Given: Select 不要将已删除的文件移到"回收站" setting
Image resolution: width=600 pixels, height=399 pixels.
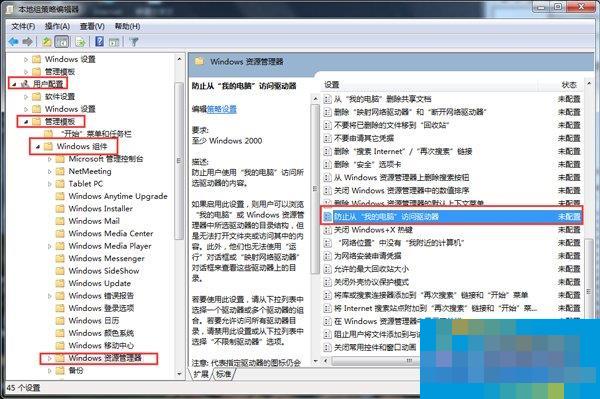Looking at the screenshot, I should pos(391,125).
